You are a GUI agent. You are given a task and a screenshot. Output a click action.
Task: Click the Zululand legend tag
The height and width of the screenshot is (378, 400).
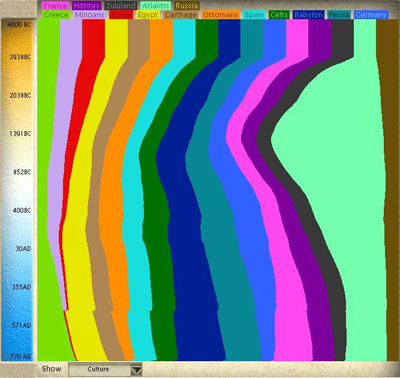coord(121,6)
